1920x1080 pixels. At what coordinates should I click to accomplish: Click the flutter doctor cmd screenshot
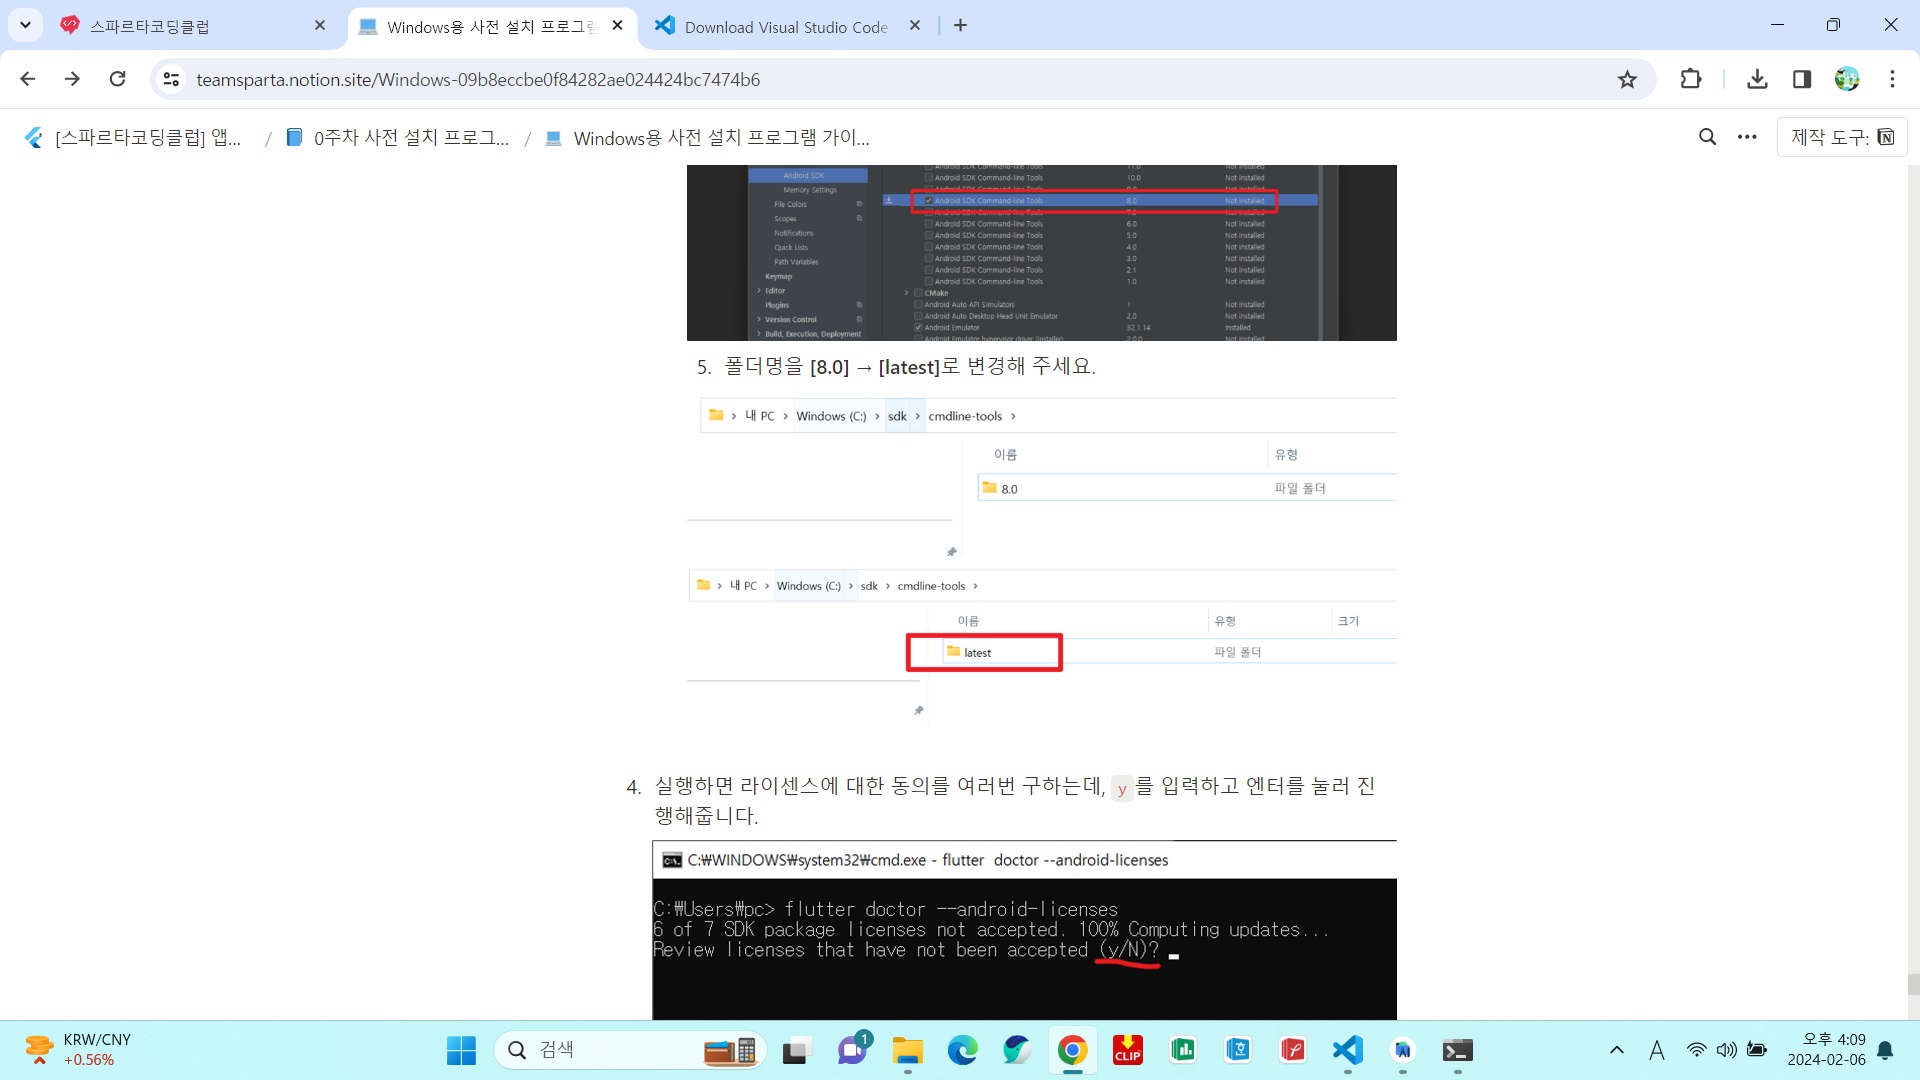pyautogui.click(x=1024, y=930)
